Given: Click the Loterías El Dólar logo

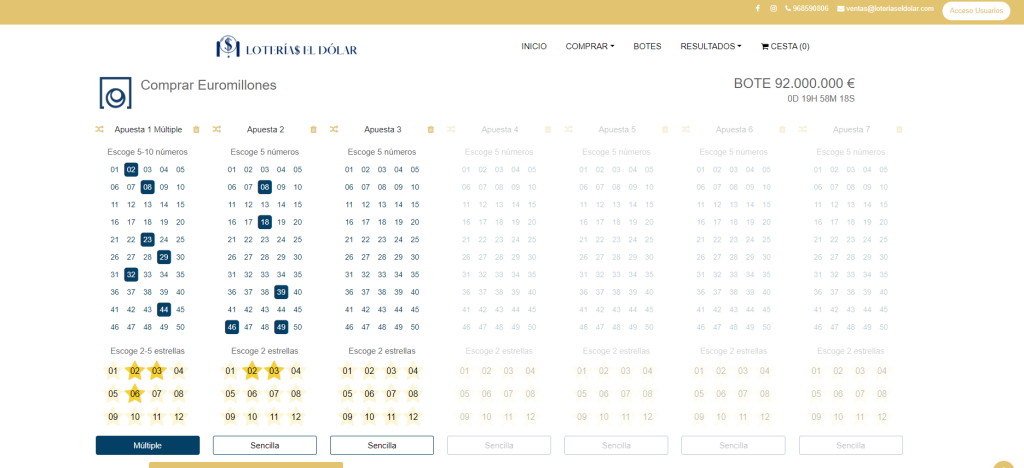Looking at the screenshot, I should 287,46.
